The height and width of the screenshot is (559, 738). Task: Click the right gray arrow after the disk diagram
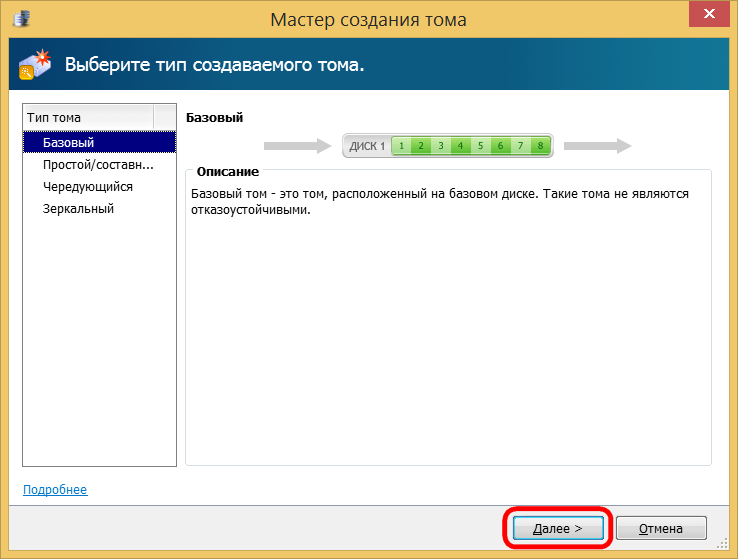click(x=597, y=146)
